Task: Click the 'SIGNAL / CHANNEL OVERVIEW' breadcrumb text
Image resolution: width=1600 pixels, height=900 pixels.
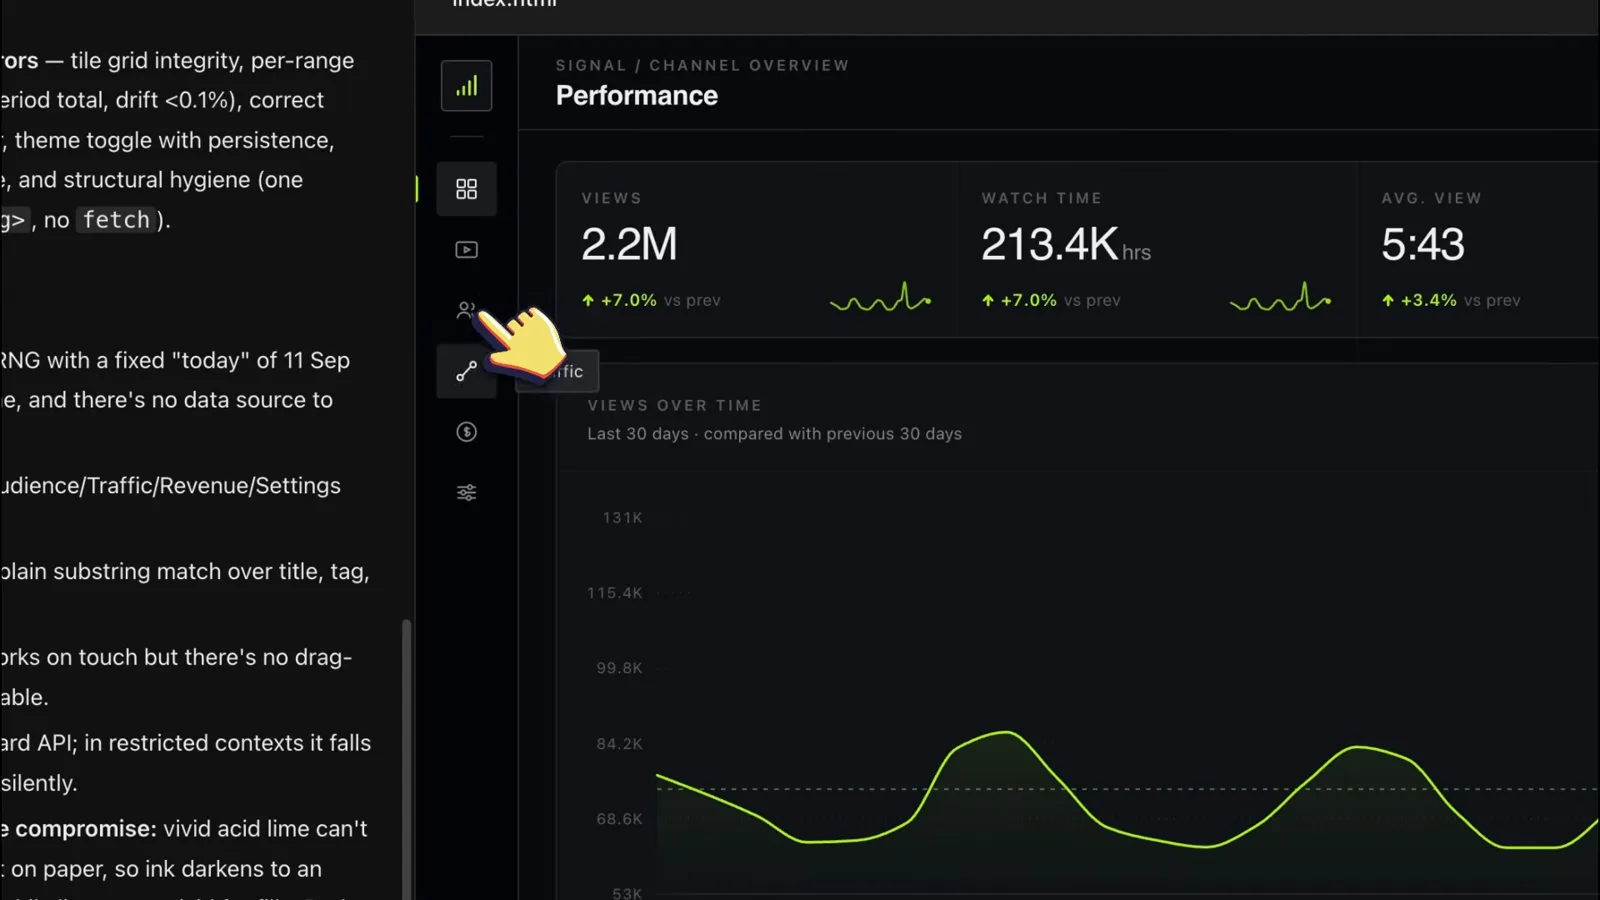Action: click(x=702, y=65)
